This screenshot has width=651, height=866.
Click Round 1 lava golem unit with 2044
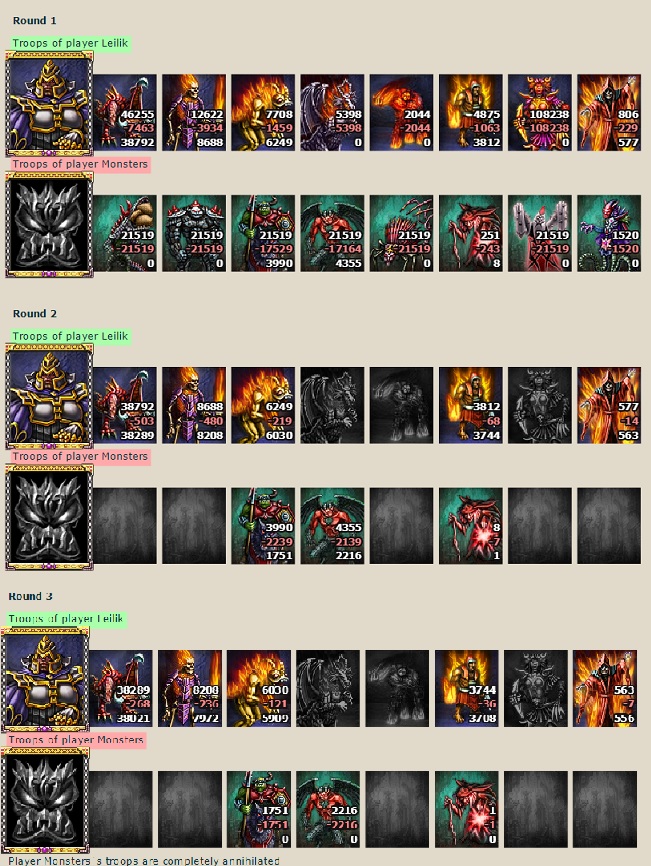[401, 113]
